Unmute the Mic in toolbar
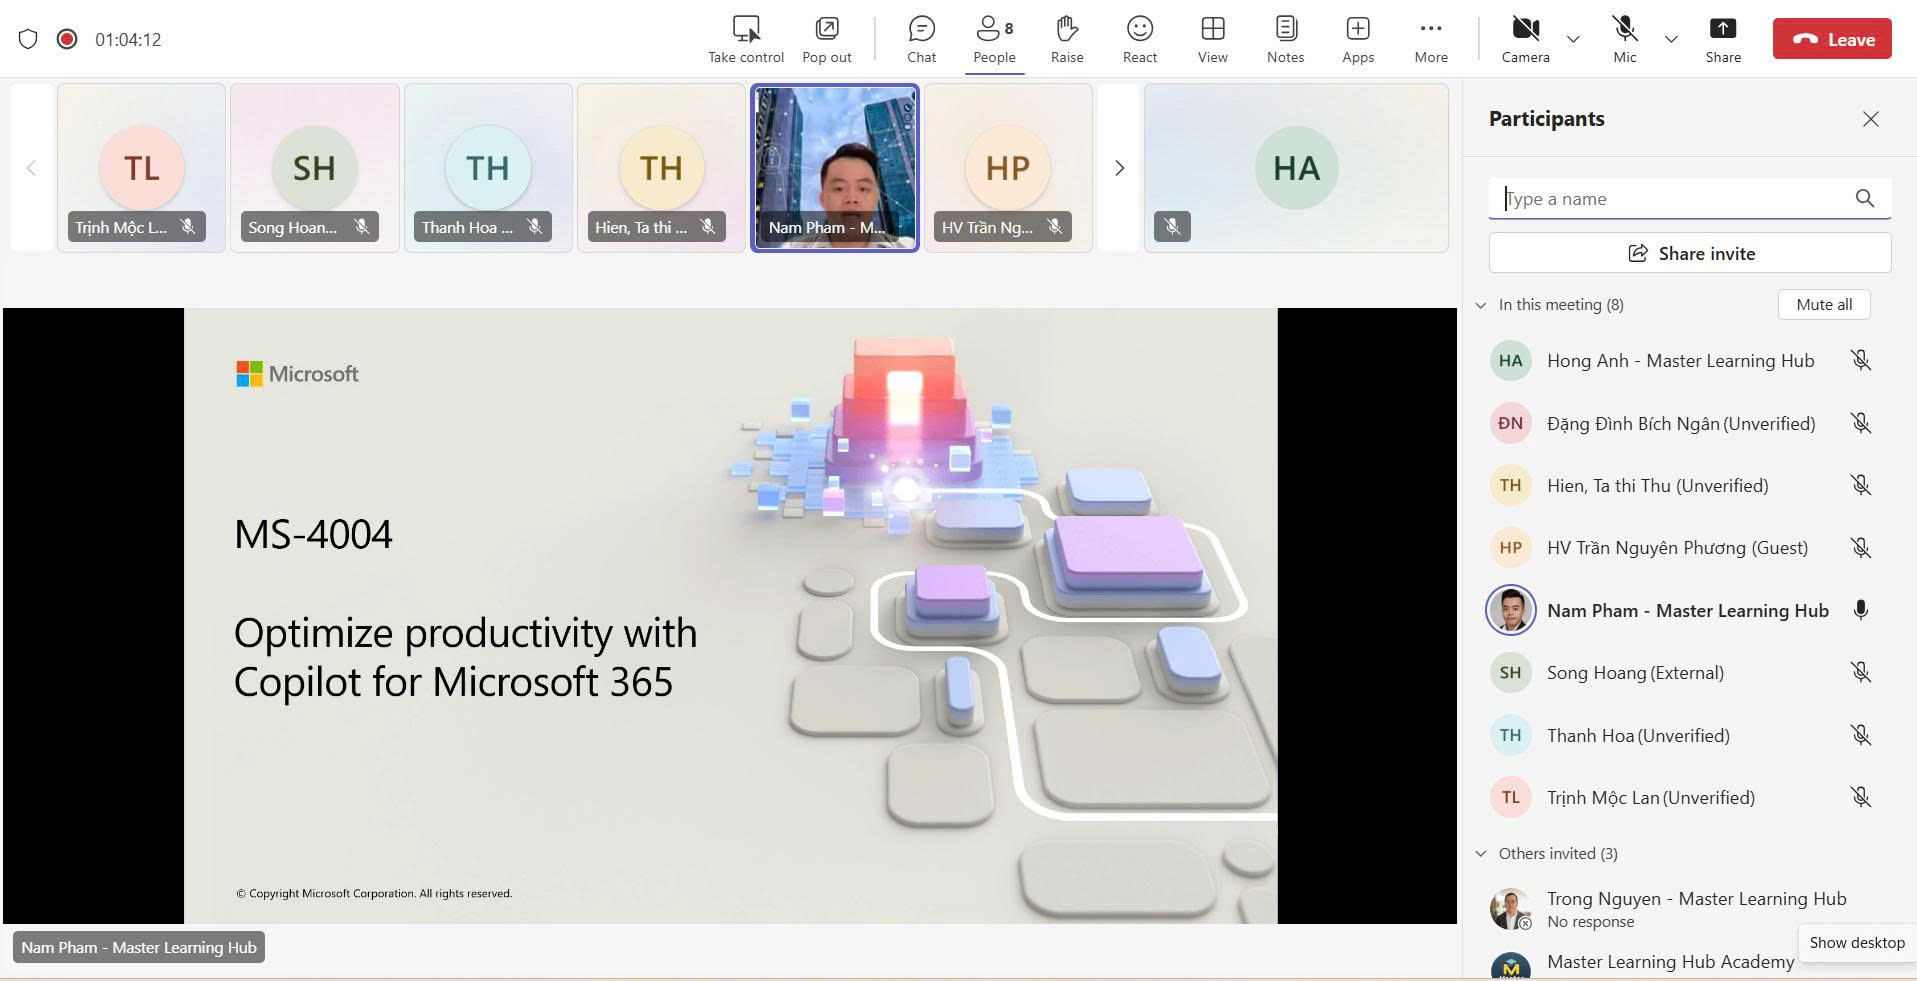Viewport: 1917px width, 981px height. pos(1625,40)
